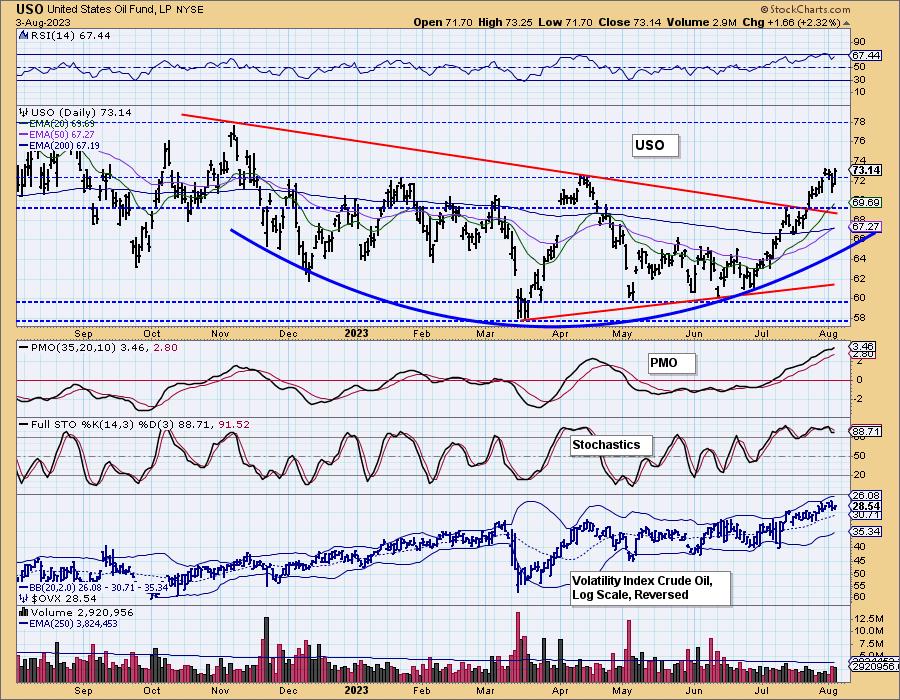Click the 67.27 EMA tag on right axis

[866, 227]
